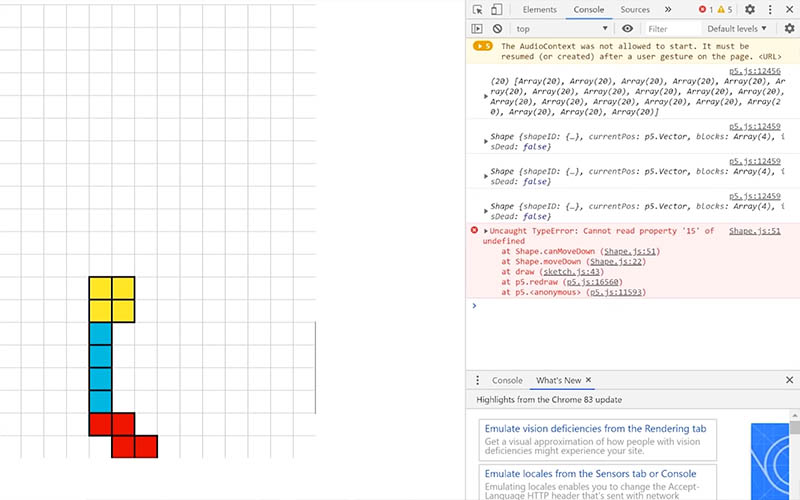The width and height of the screenshot is (800, 500).
Task: Expand the second Shape object log
Action: pyautogui.click(x=486, y=176)
